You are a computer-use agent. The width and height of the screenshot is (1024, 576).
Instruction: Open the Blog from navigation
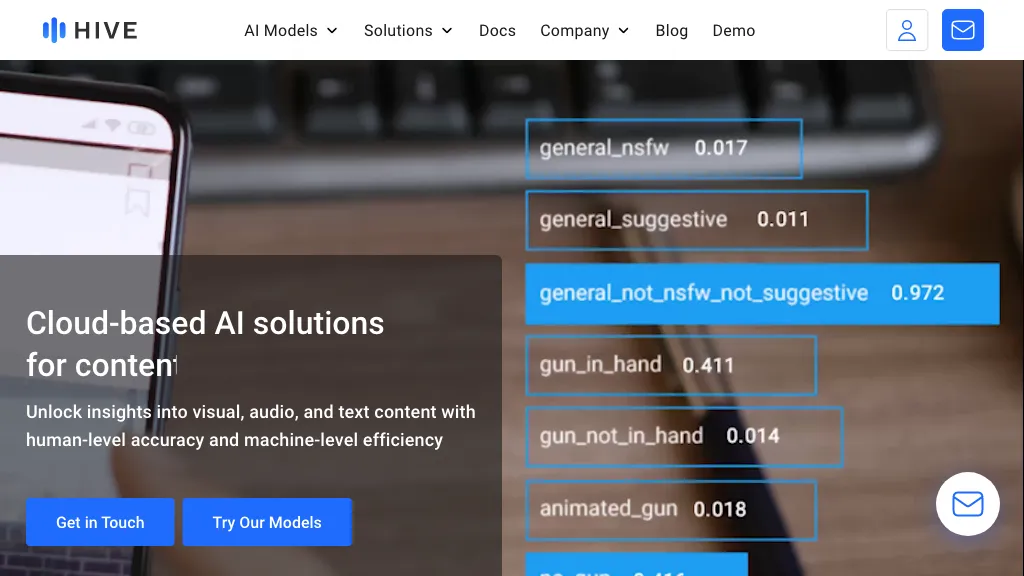tap(671, 30)
